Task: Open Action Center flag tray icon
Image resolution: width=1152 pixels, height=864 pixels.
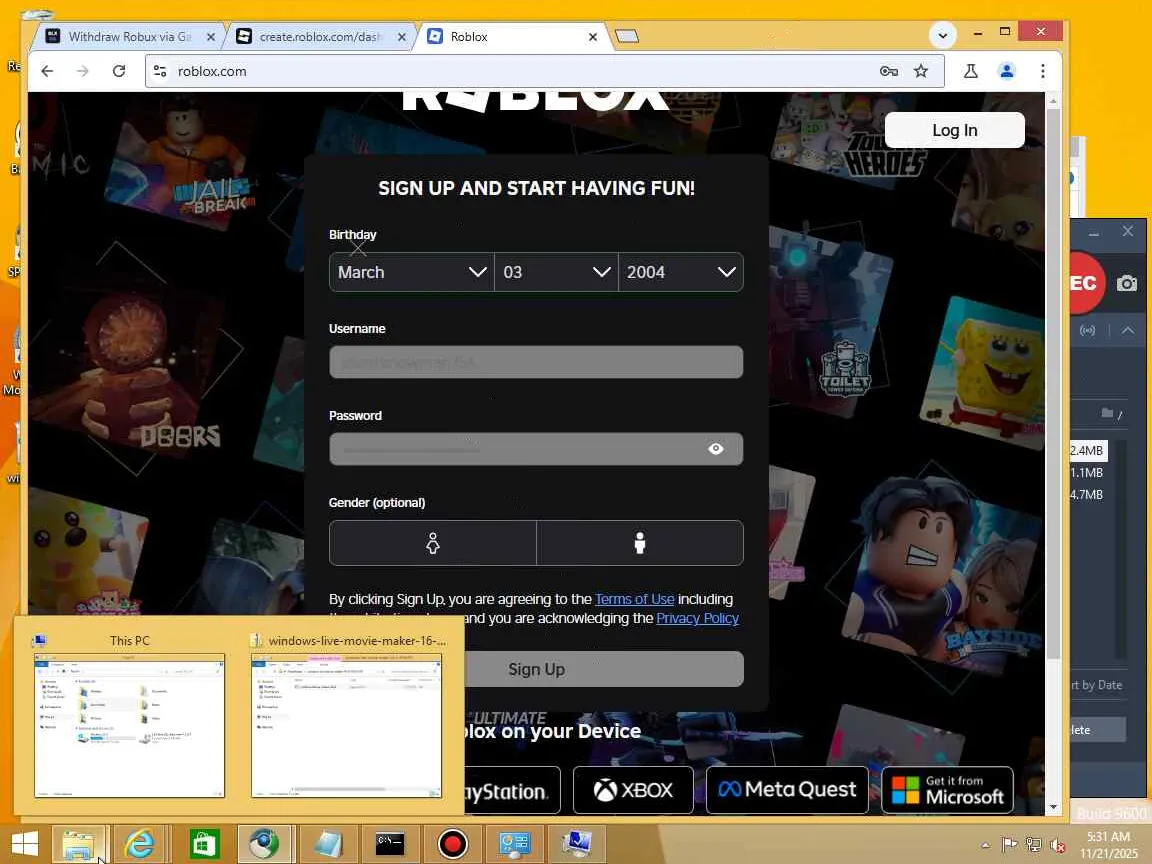Action: pos(1009,846)
